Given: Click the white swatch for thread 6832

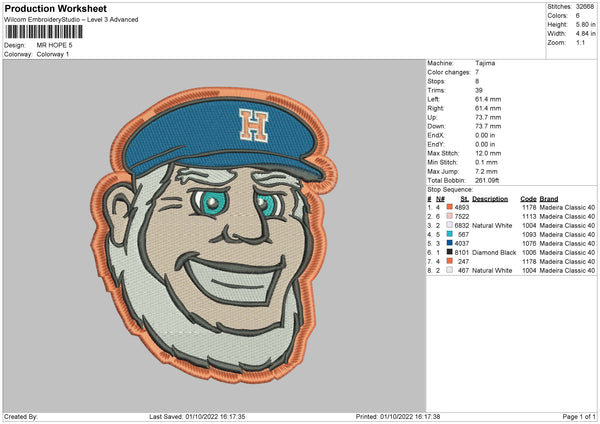Looking at the screenshot, I should [x=449, y=225].
